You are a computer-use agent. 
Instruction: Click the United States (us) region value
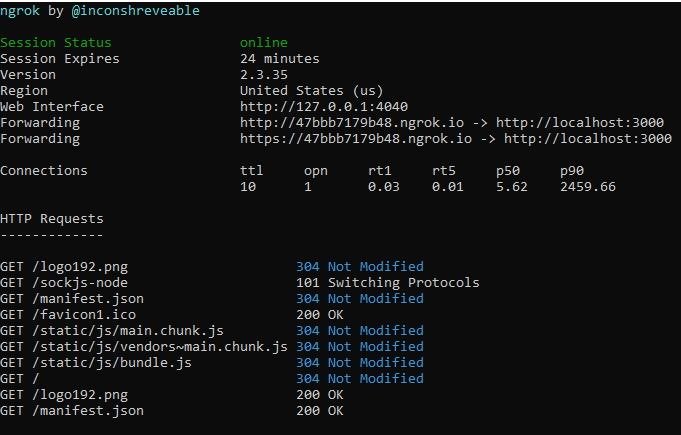311,91
